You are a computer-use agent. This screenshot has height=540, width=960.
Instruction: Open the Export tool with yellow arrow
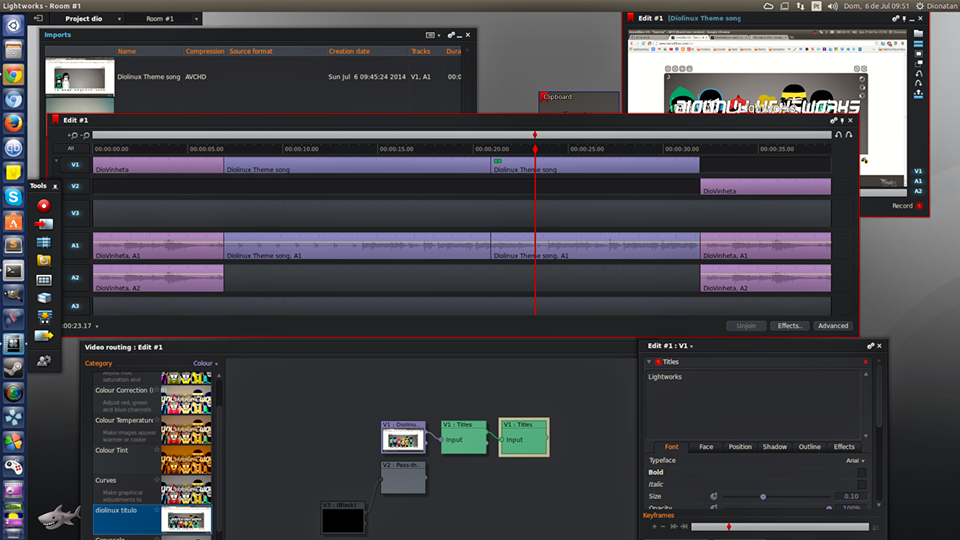[x=43, y=336]
